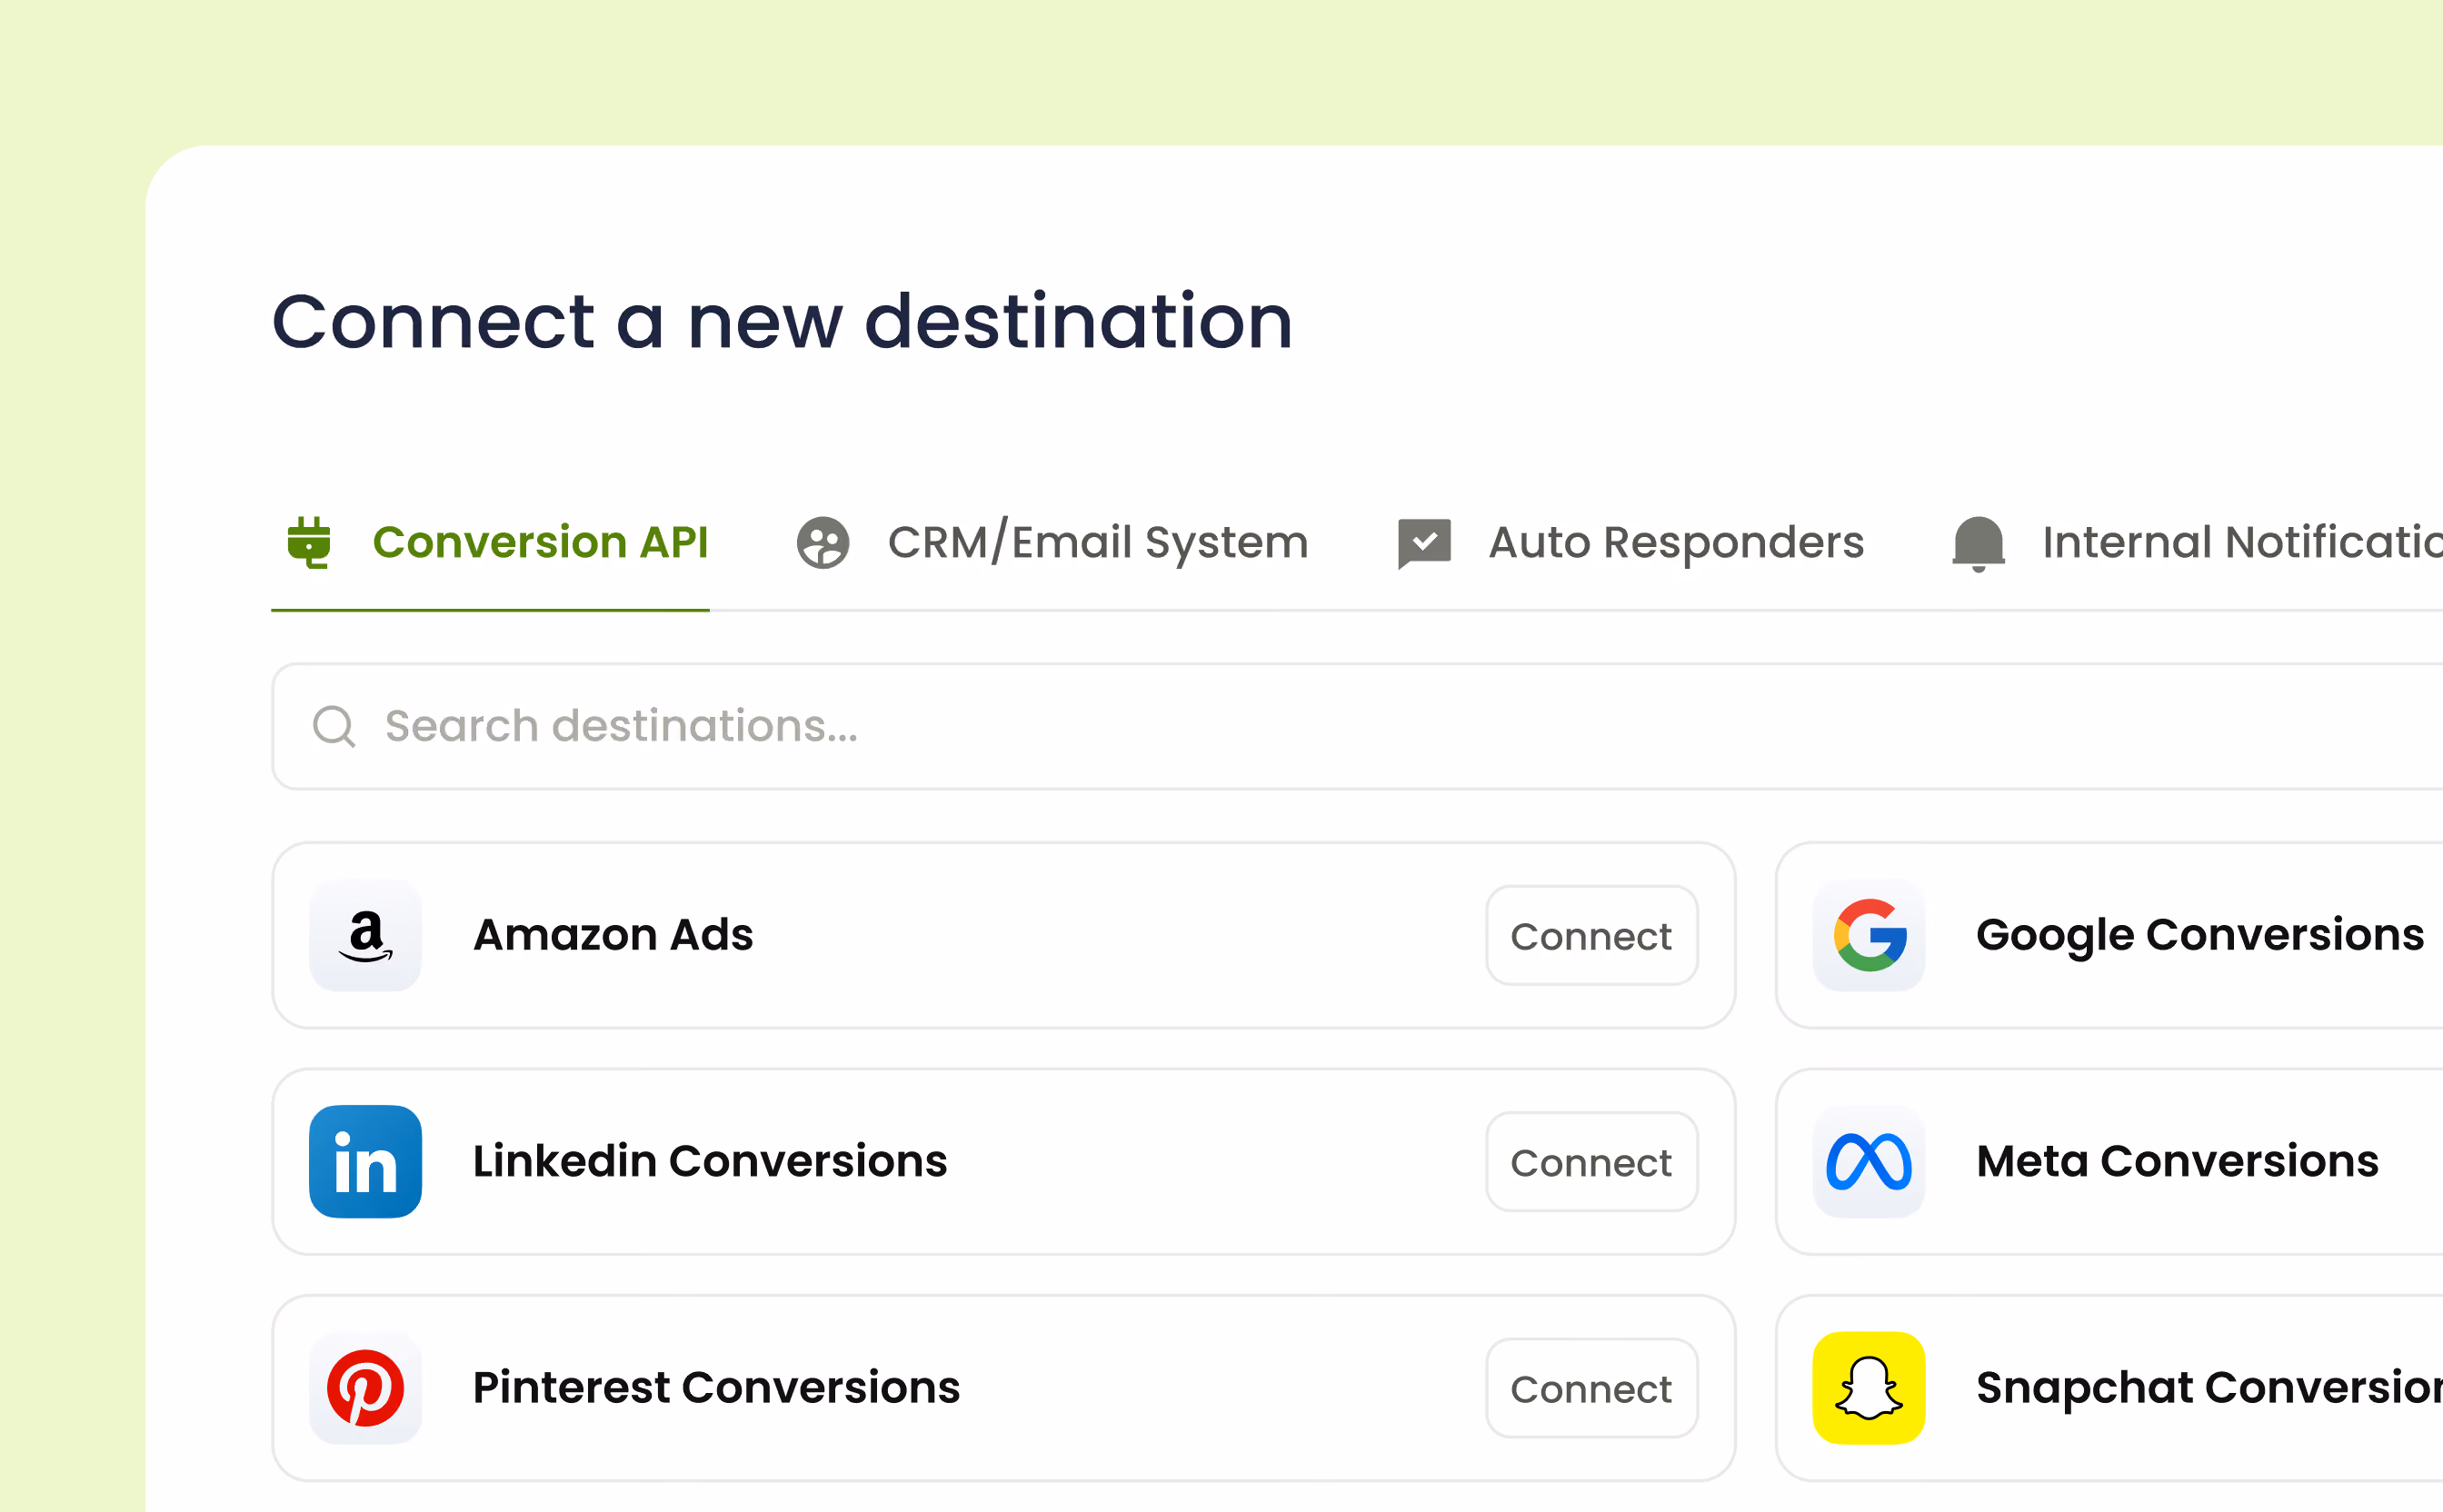Viewport: 2443px width, 1512px height.
Task: Connect Amazon Ads destination
Action: tap(1592, 936)
